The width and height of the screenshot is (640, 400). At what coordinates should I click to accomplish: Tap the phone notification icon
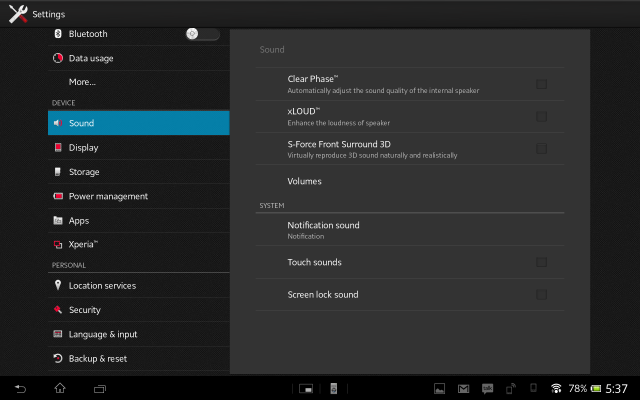coord(533,388)
